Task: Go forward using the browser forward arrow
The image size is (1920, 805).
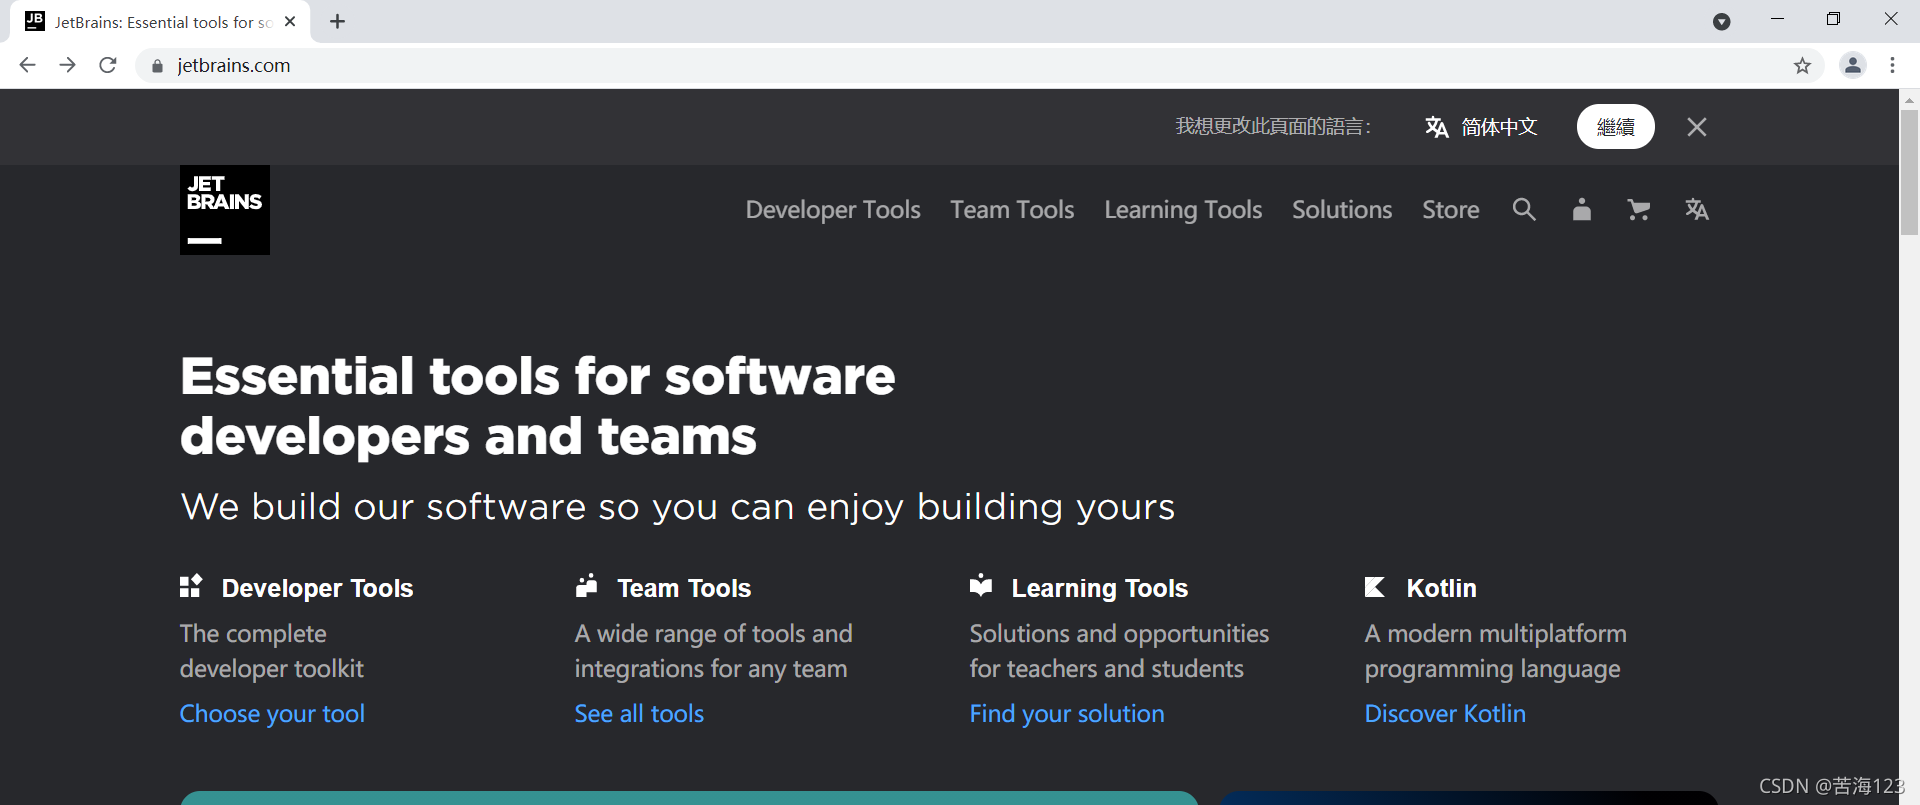Action: point(67,65)
